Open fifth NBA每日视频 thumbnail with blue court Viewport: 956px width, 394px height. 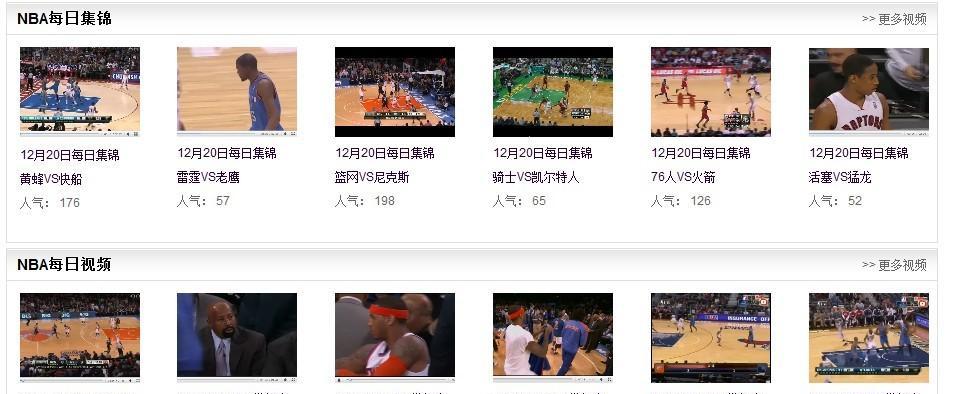tap(711, 338)
